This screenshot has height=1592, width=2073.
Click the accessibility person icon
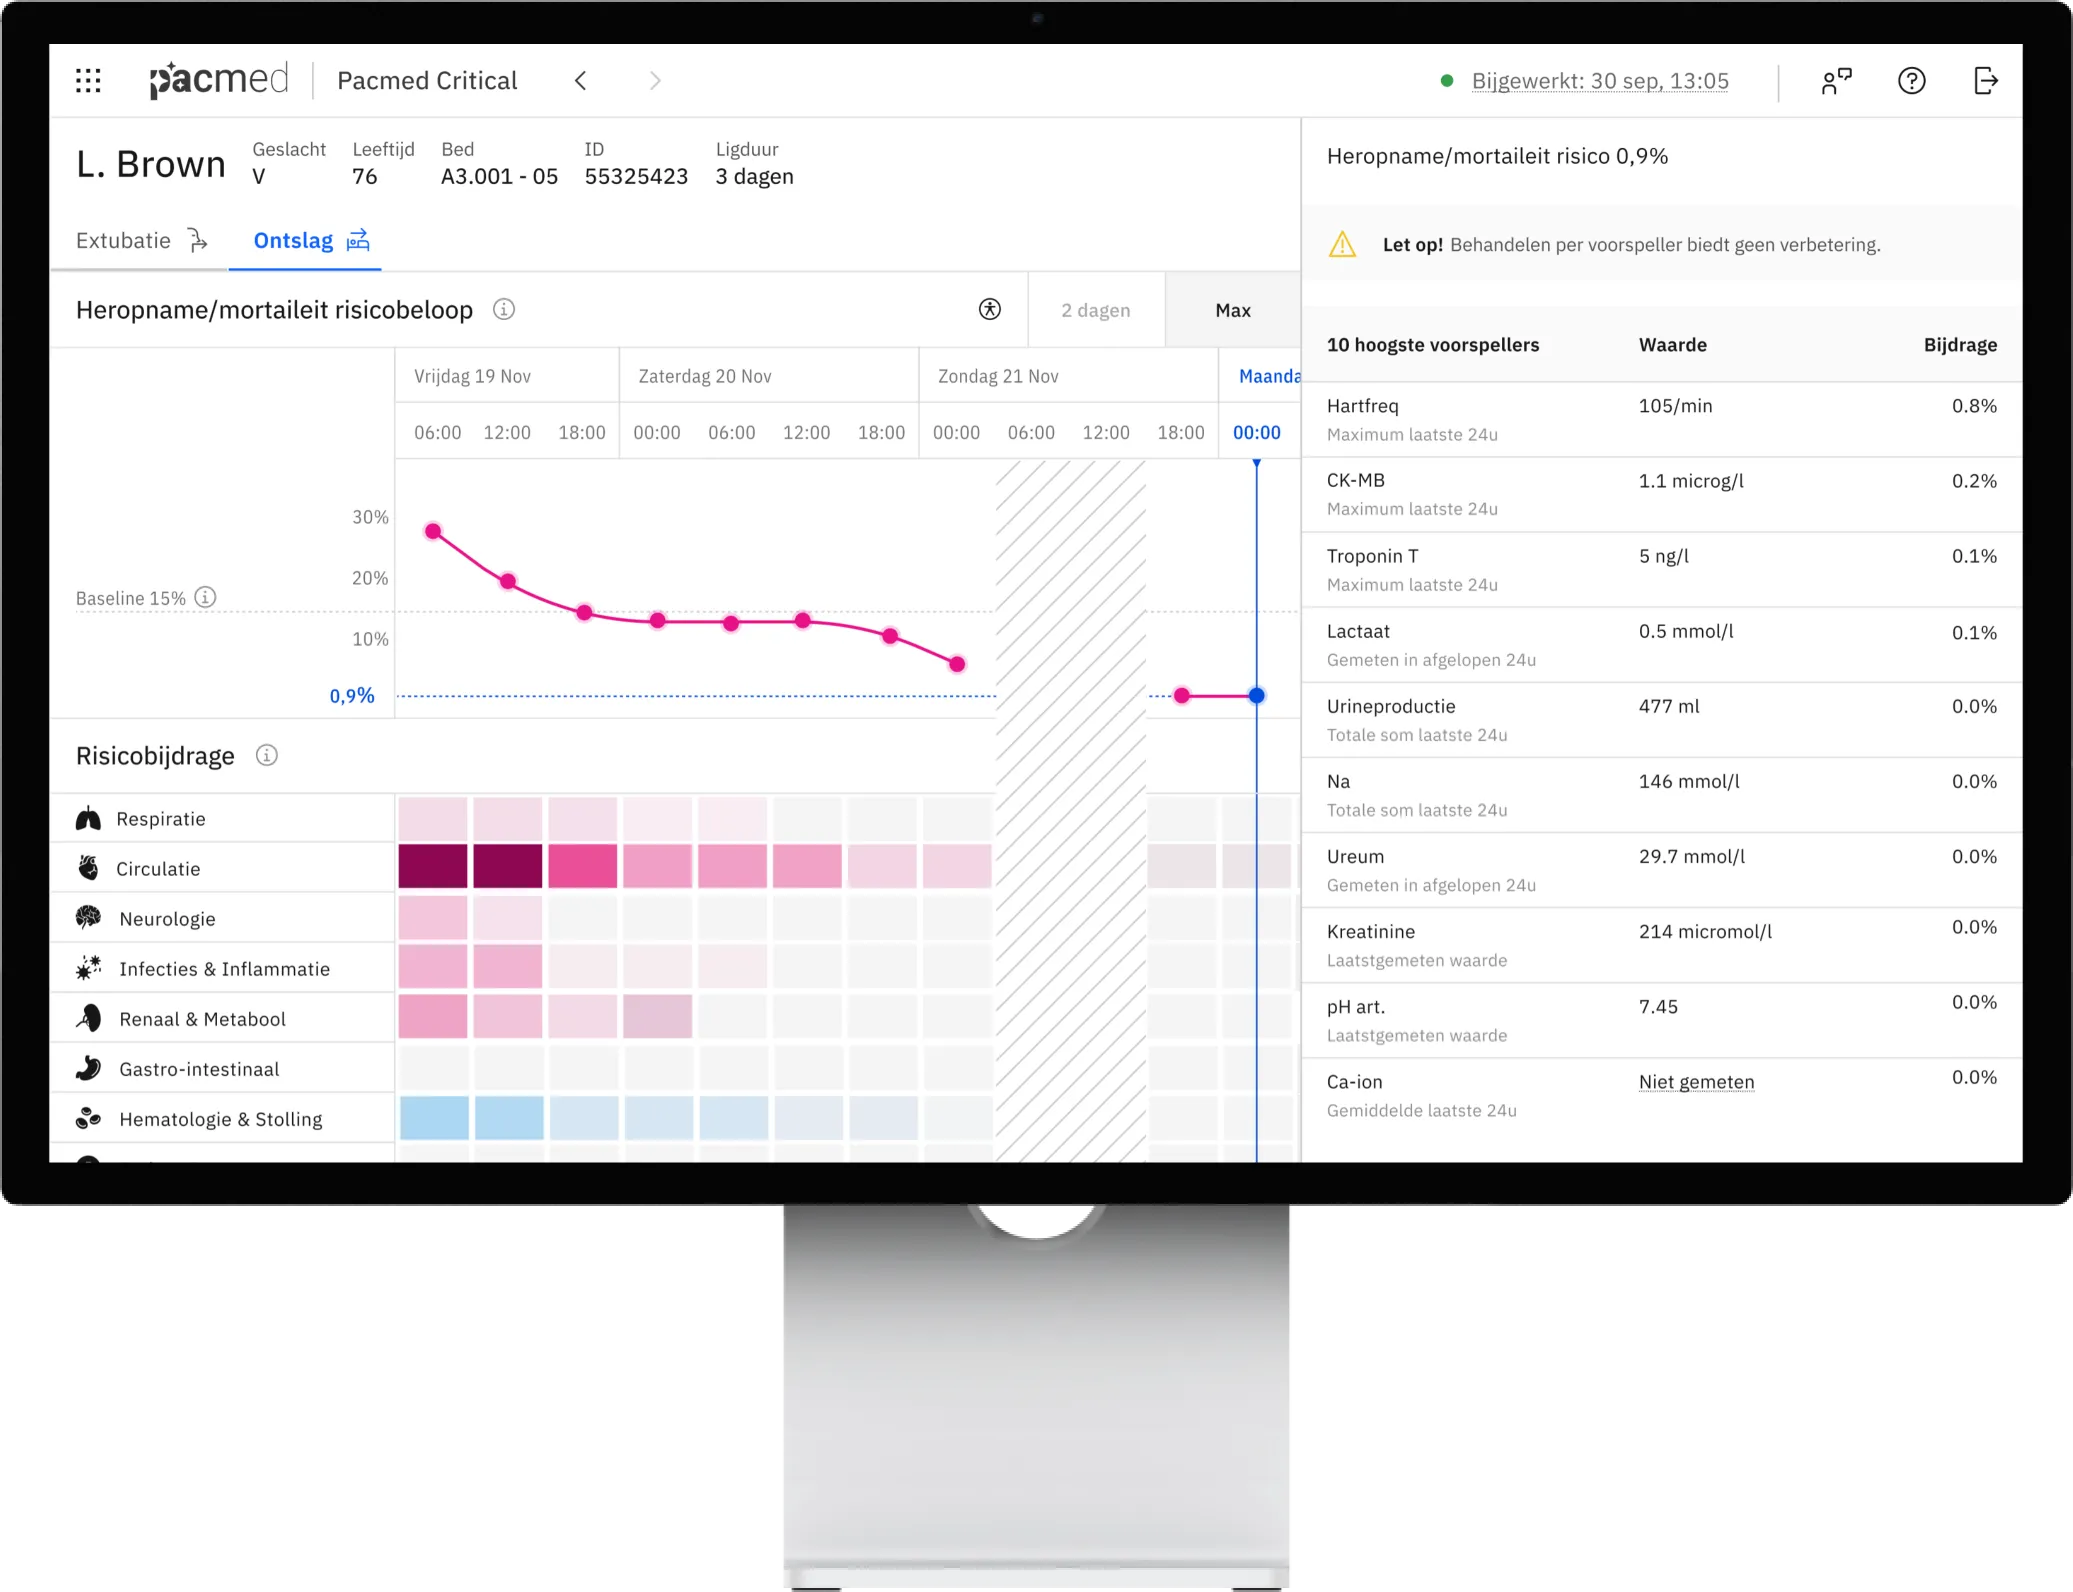(x=989, y=310)
